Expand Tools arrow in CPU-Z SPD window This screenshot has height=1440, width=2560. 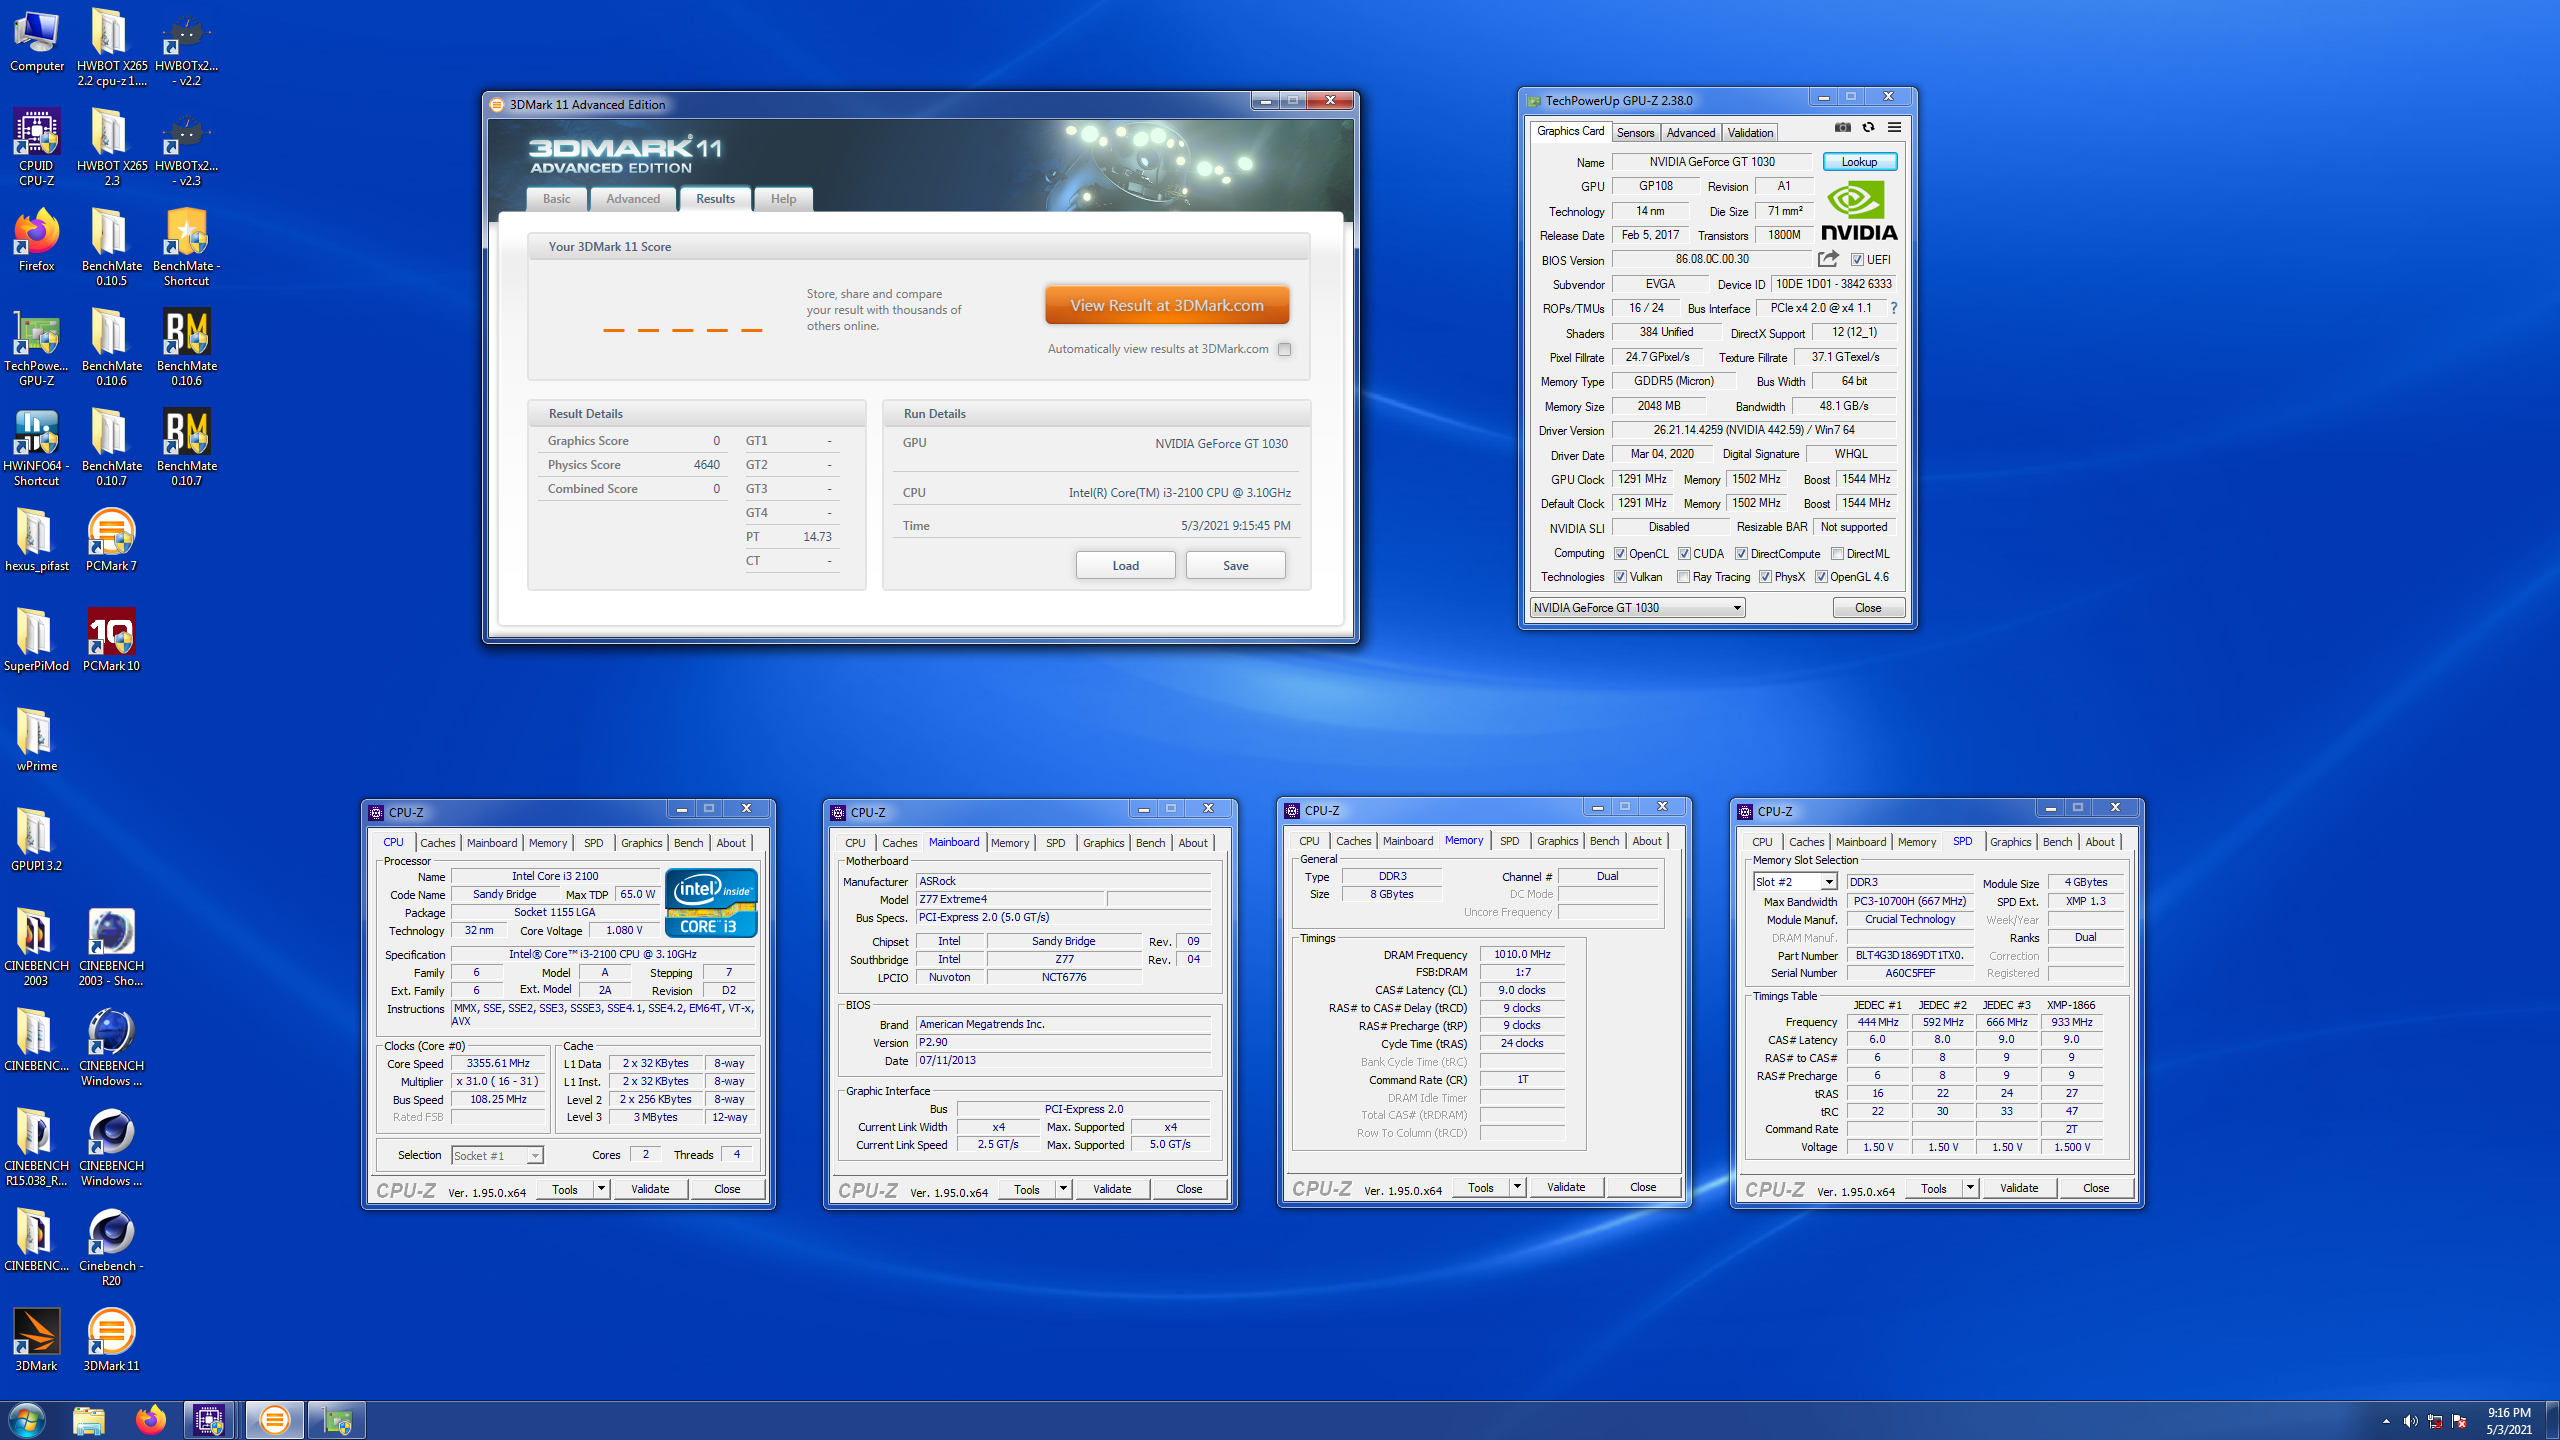1970,1188
